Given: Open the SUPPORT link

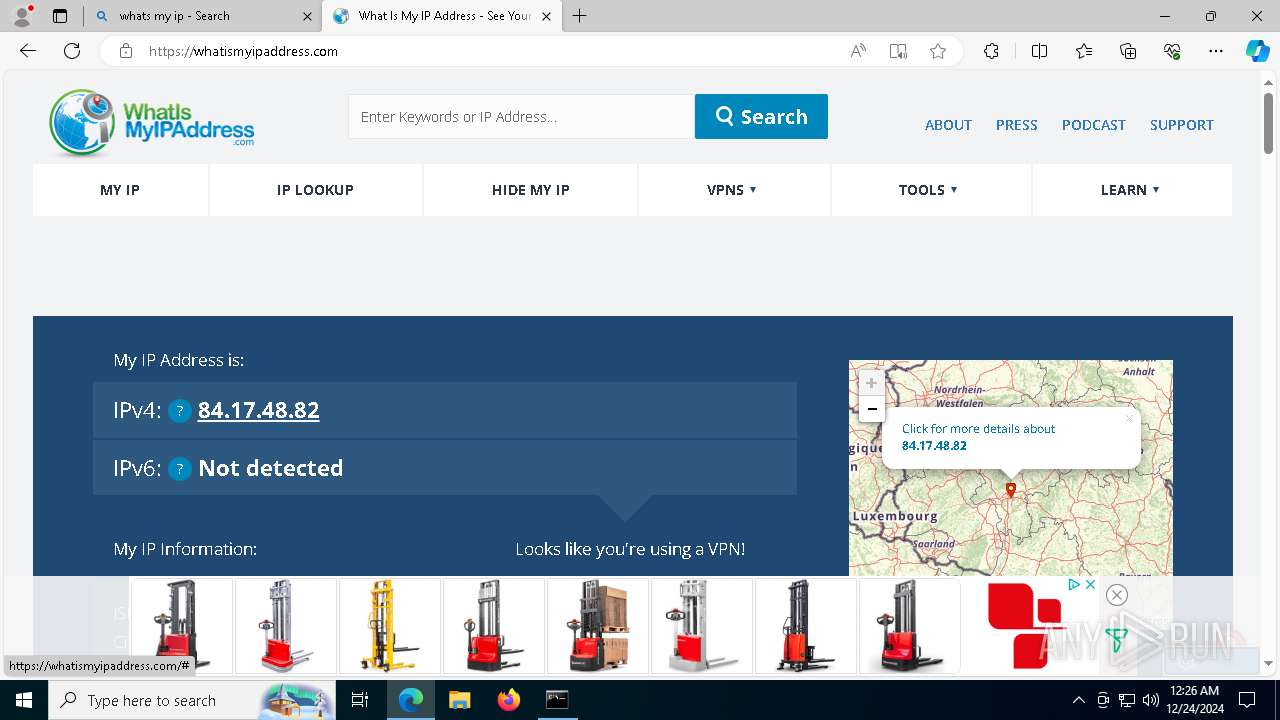Looking at the screenshot, I should click(x=1181, y=125).
